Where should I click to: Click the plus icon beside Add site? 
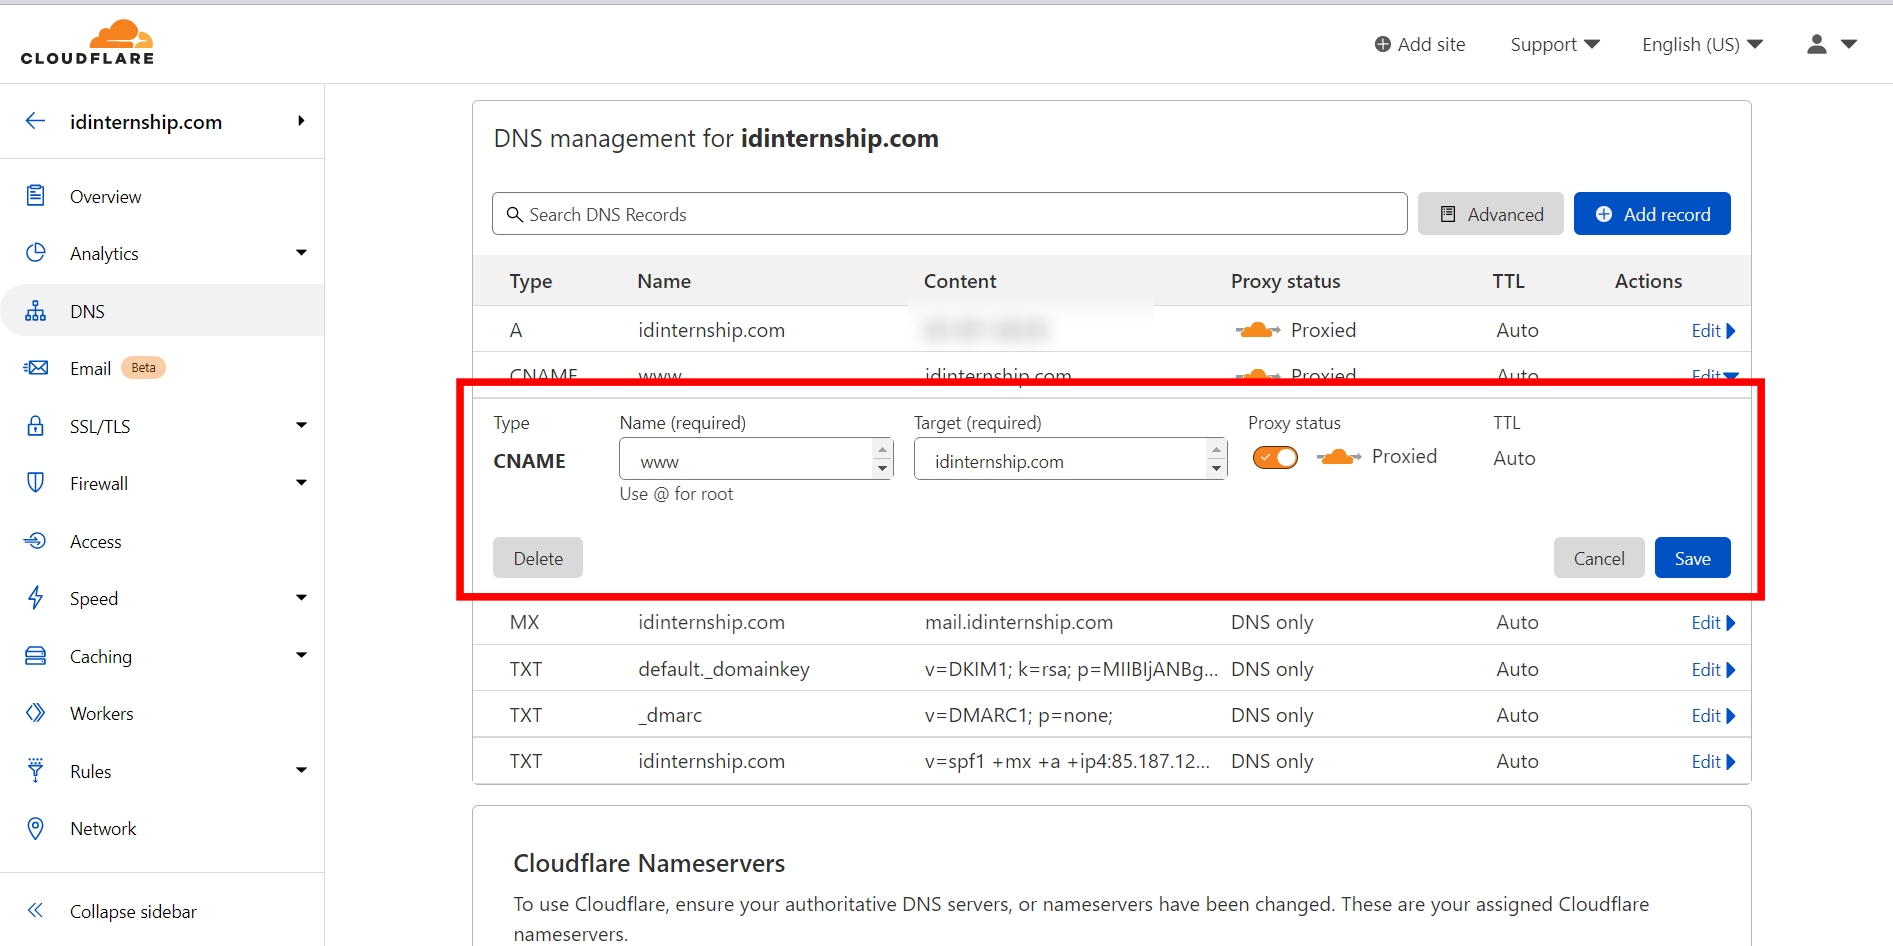1383,44
